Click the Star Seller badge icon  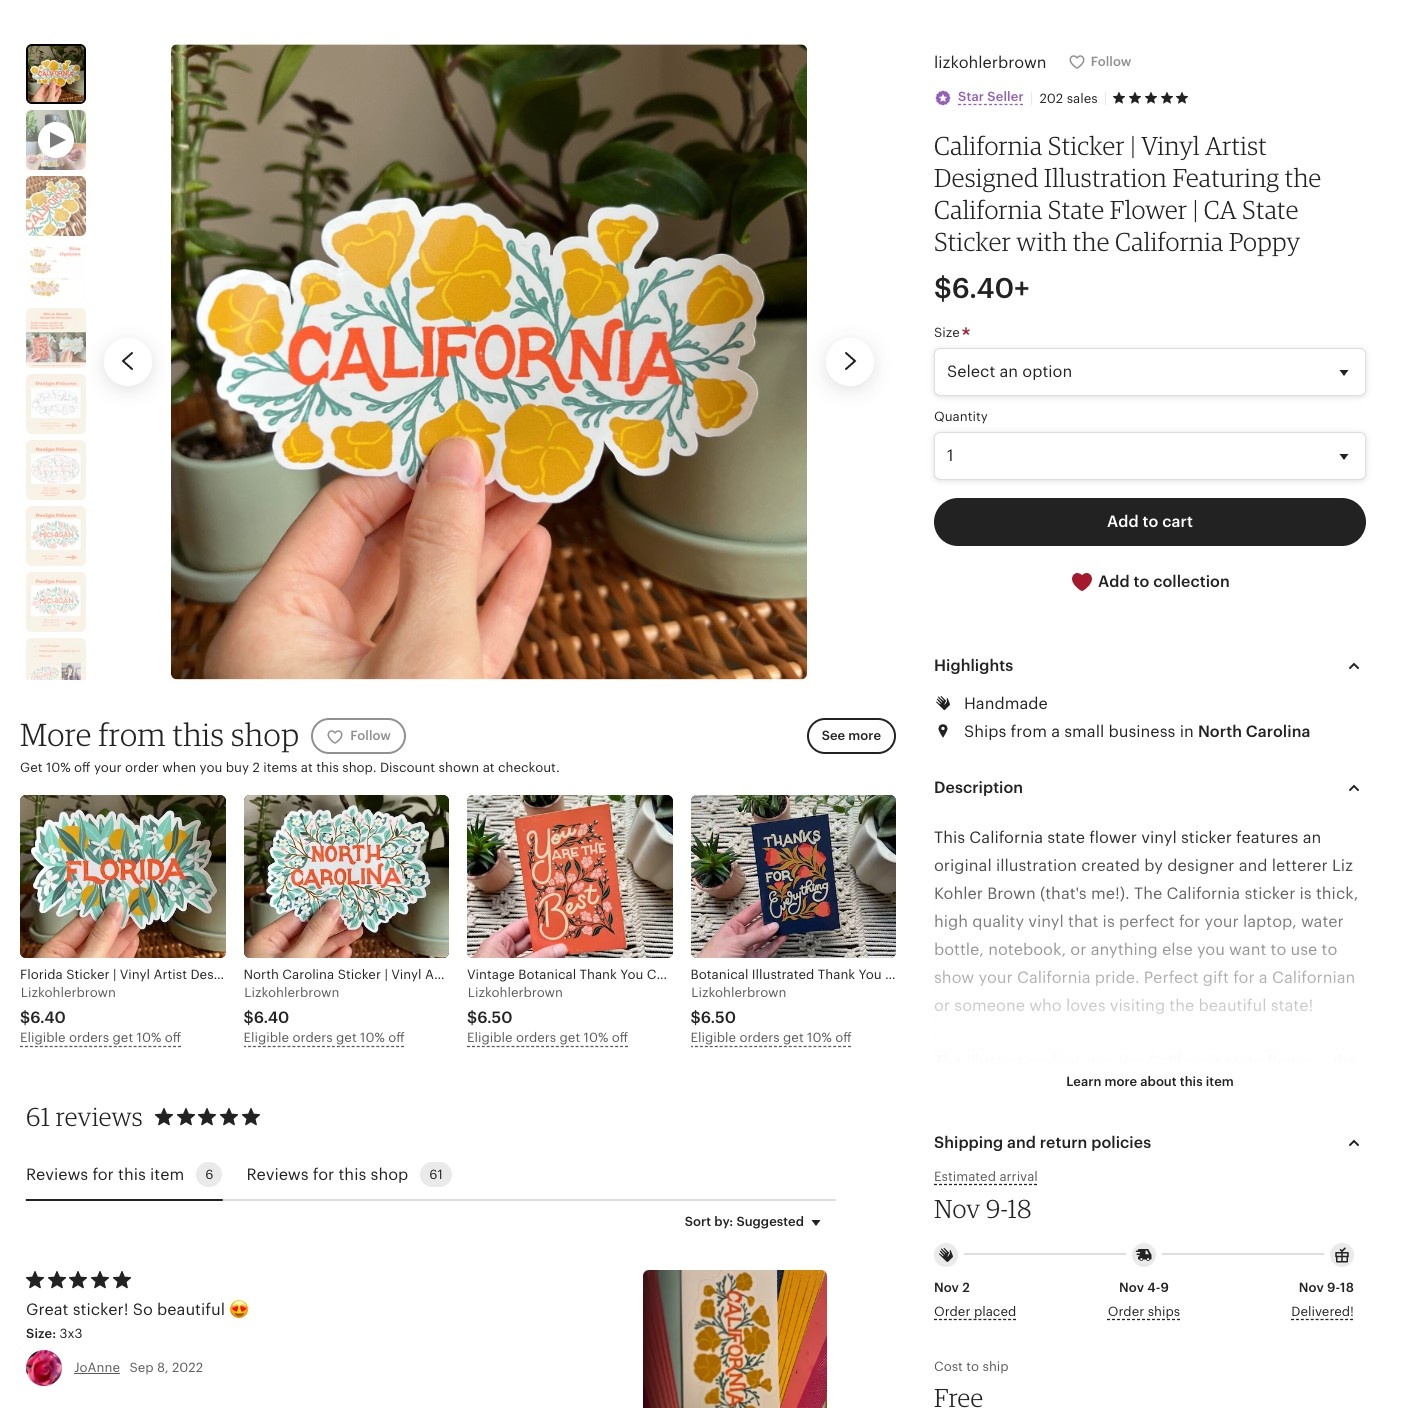point(942,98)
